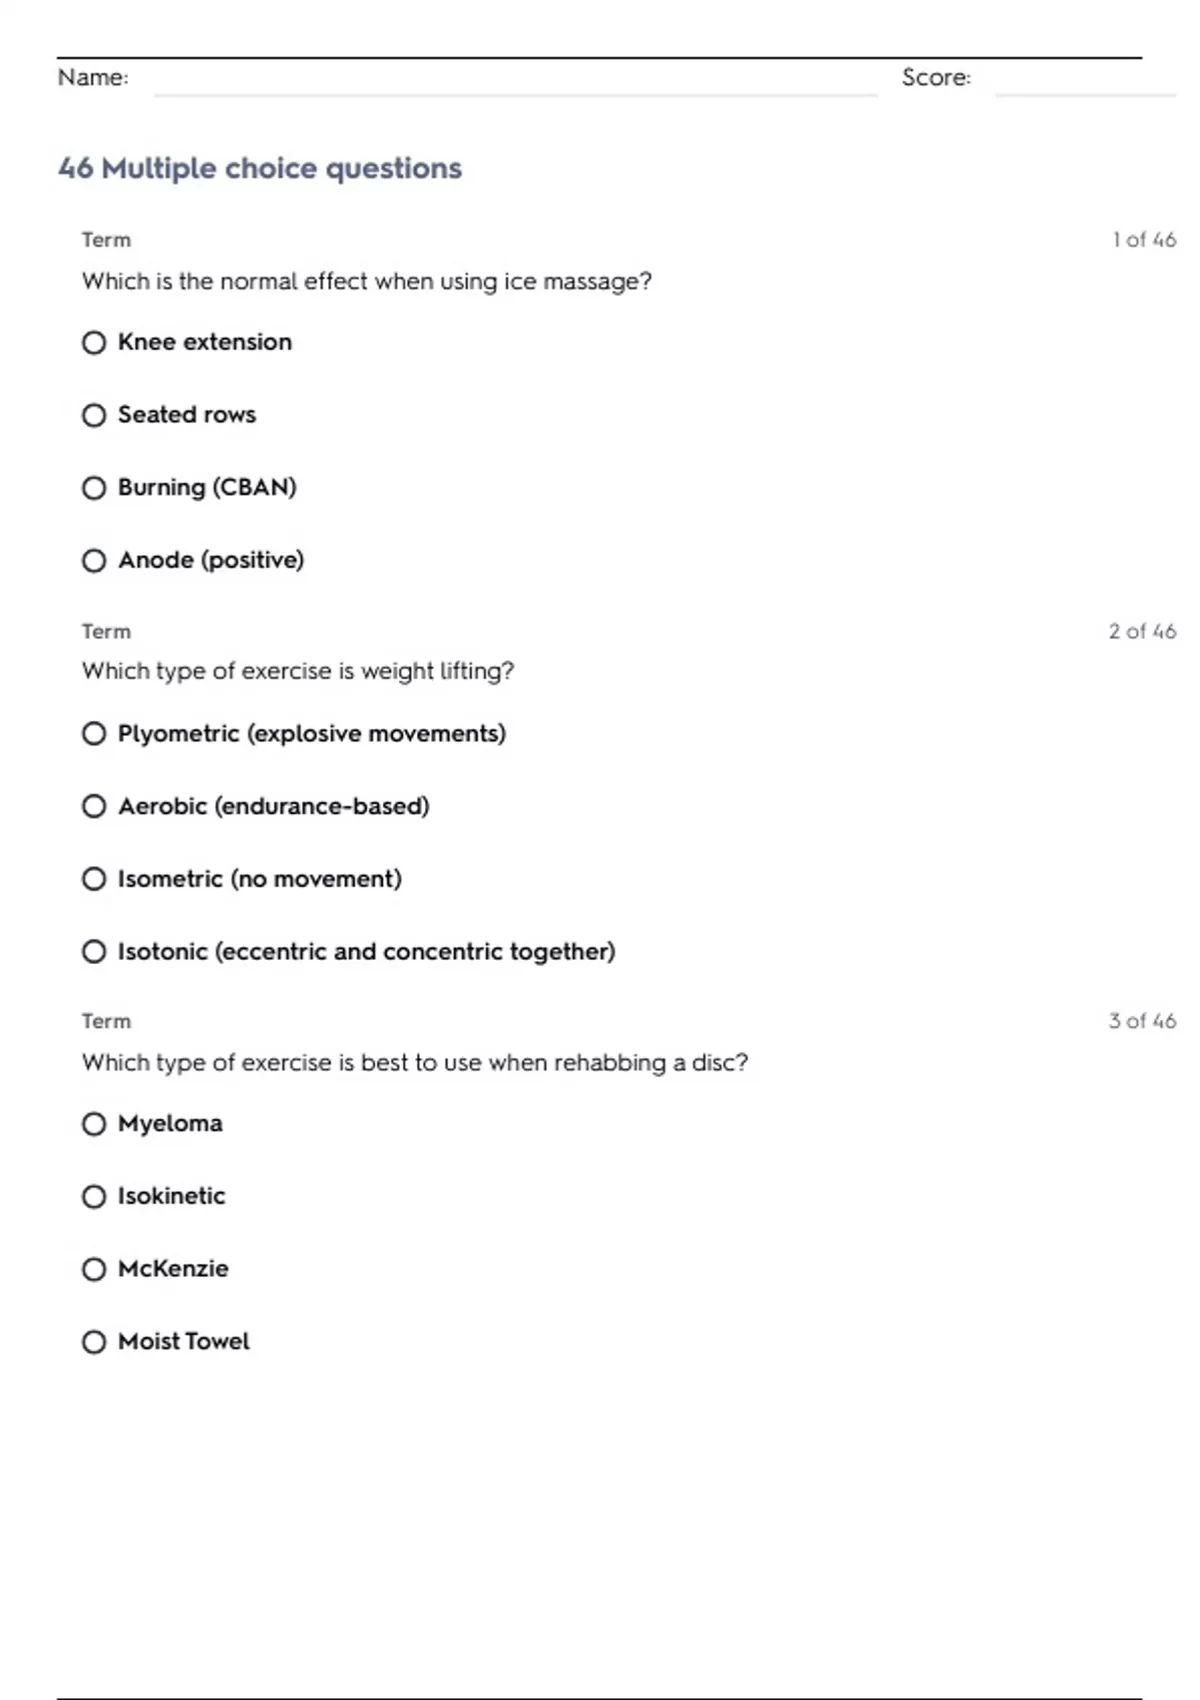
Task: Select the Knee extension radio button
Action: 94,343
